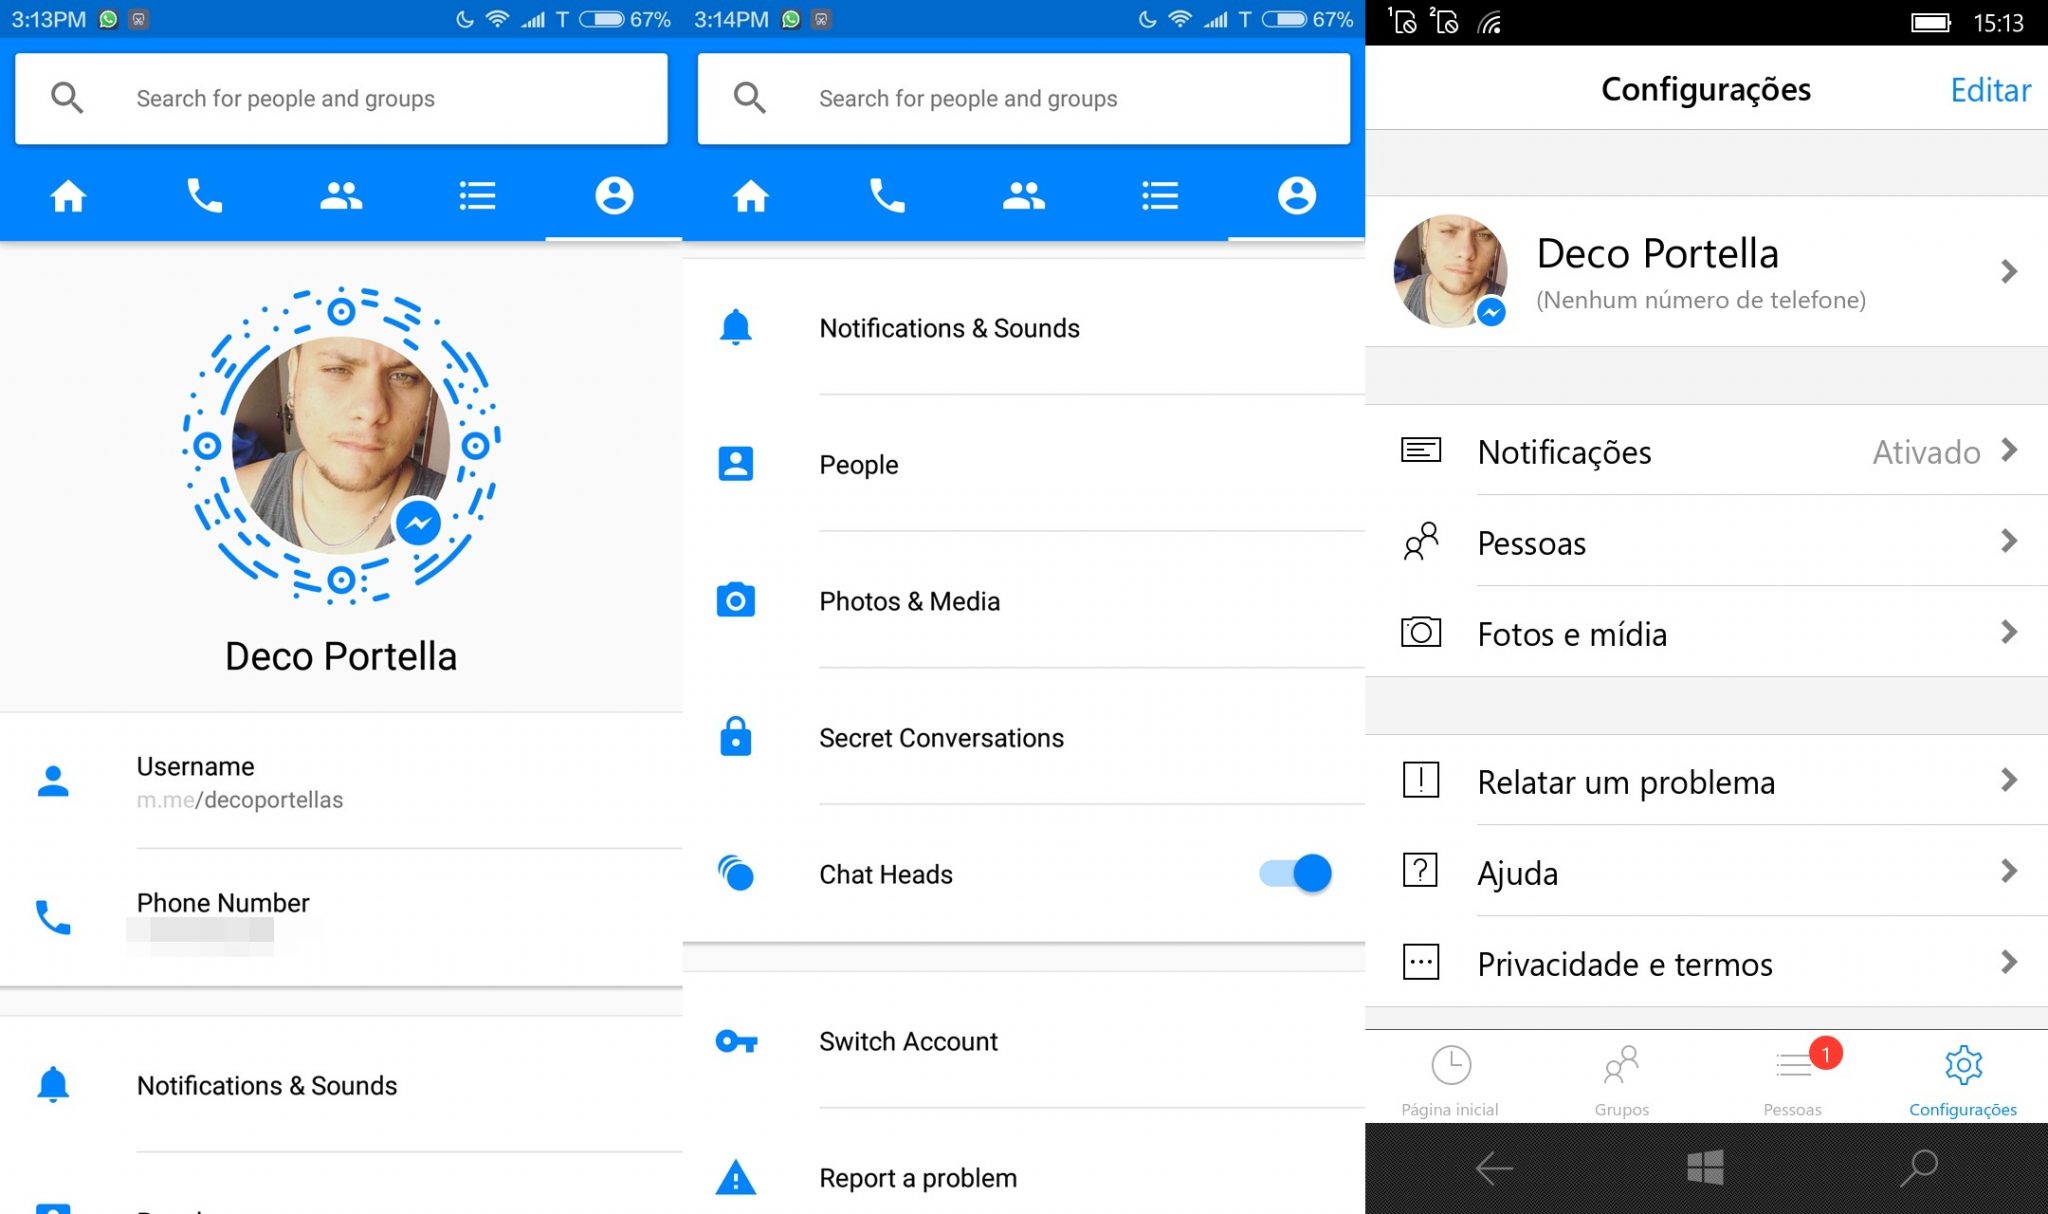Tap key icon for Switch Account

click(737, 1042)
